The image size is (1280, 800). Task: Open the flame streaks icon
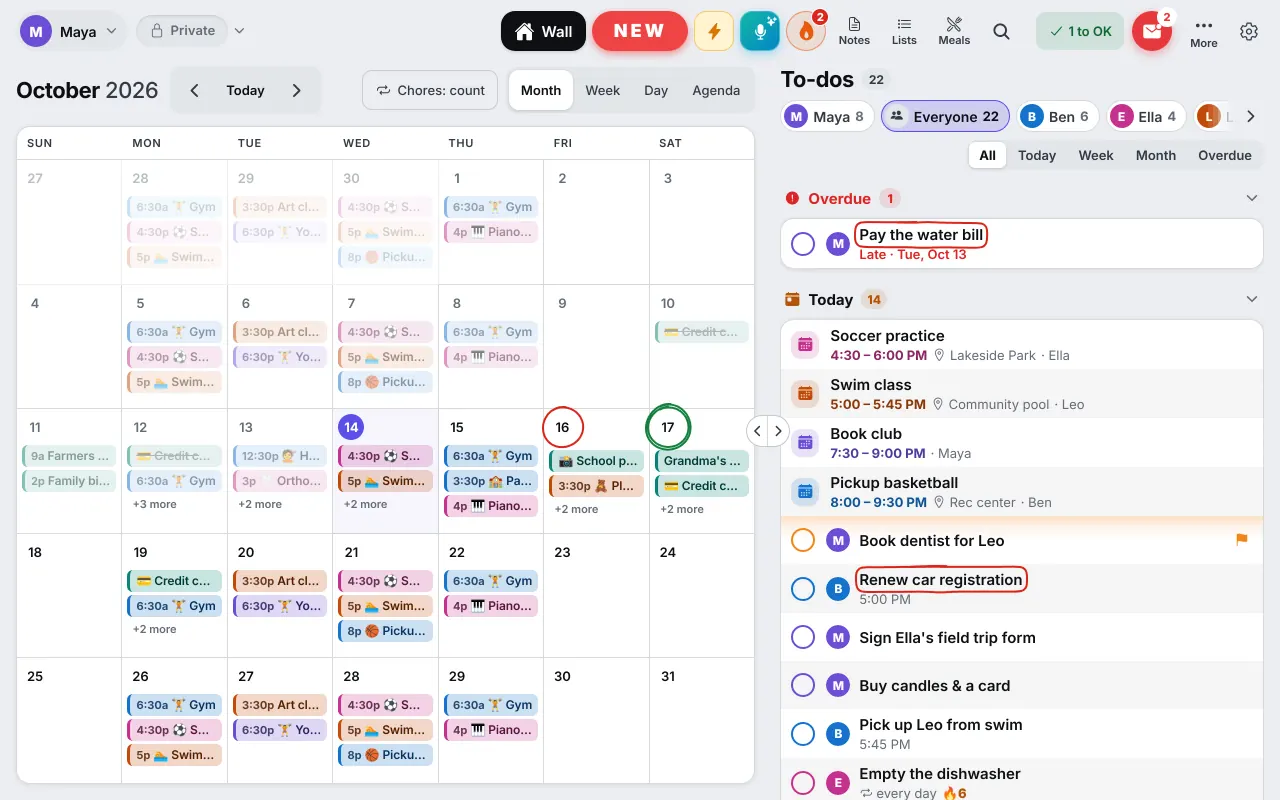click(806, 31)
